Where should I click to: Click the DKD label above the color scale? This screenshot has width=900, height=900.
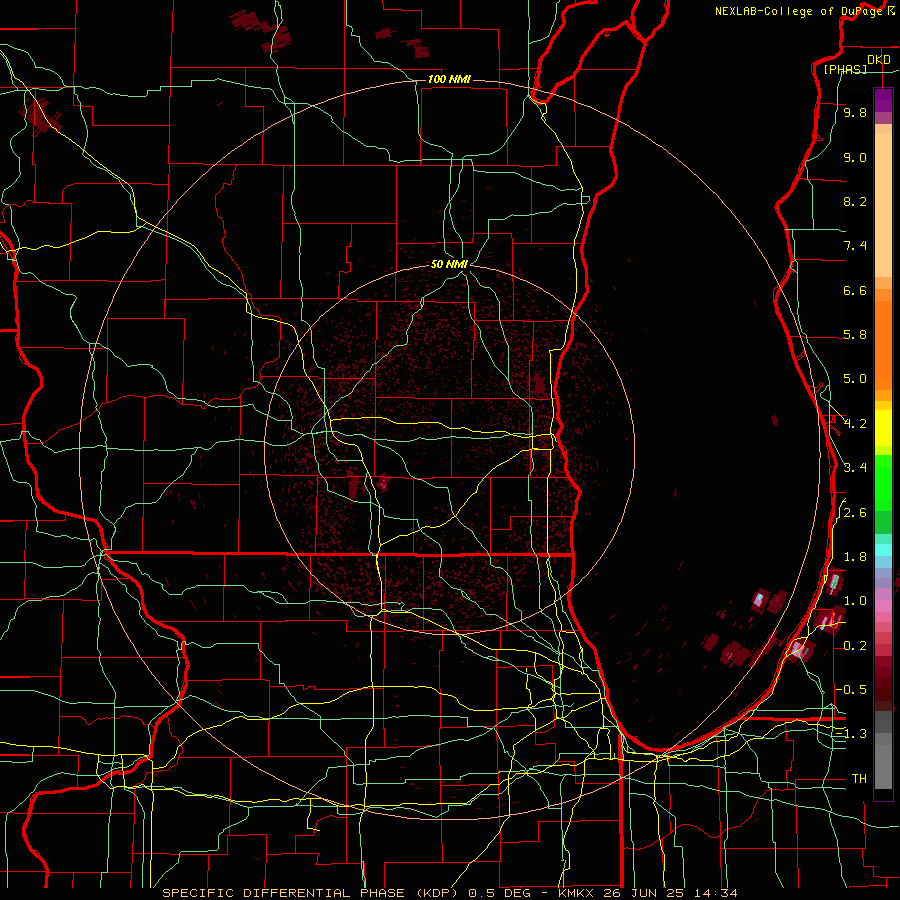(878, 60)
